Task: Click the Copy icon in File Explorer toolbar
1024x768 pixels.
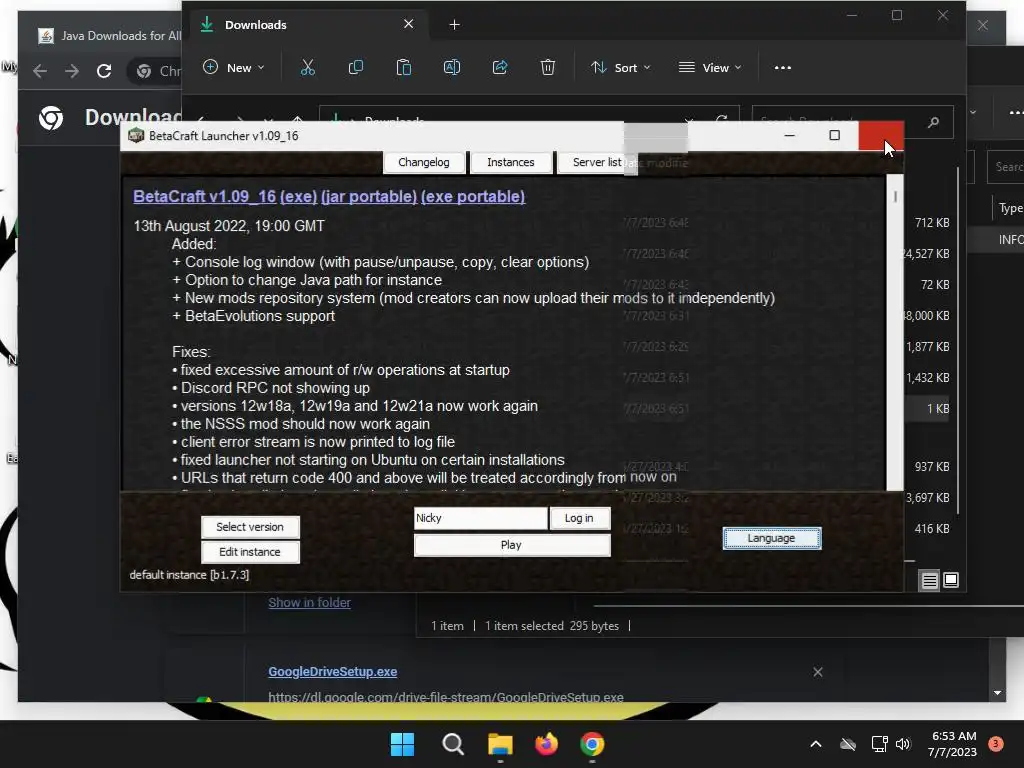Action: 356,67
